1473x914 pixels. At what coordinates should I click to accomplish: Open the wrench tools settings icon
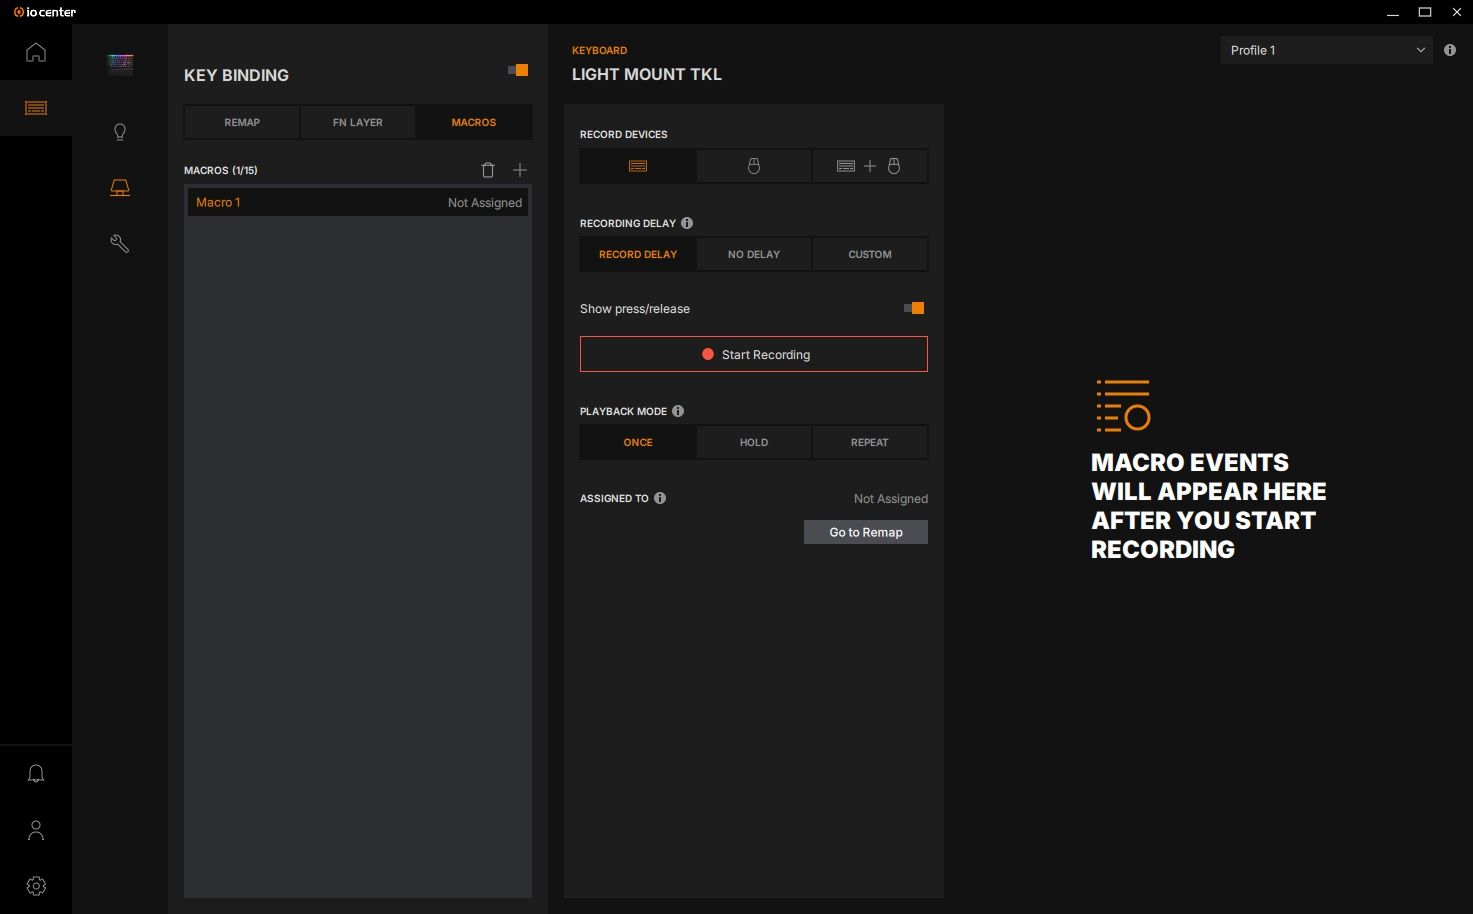pyautogui.click(x=120, y=244)
